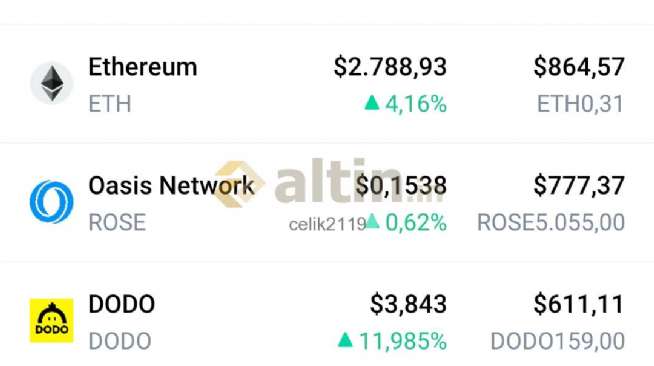The width and height of the screenshot is (654, 366).
Task: Select the ROSE ticker label
Action: pos(117,223)
